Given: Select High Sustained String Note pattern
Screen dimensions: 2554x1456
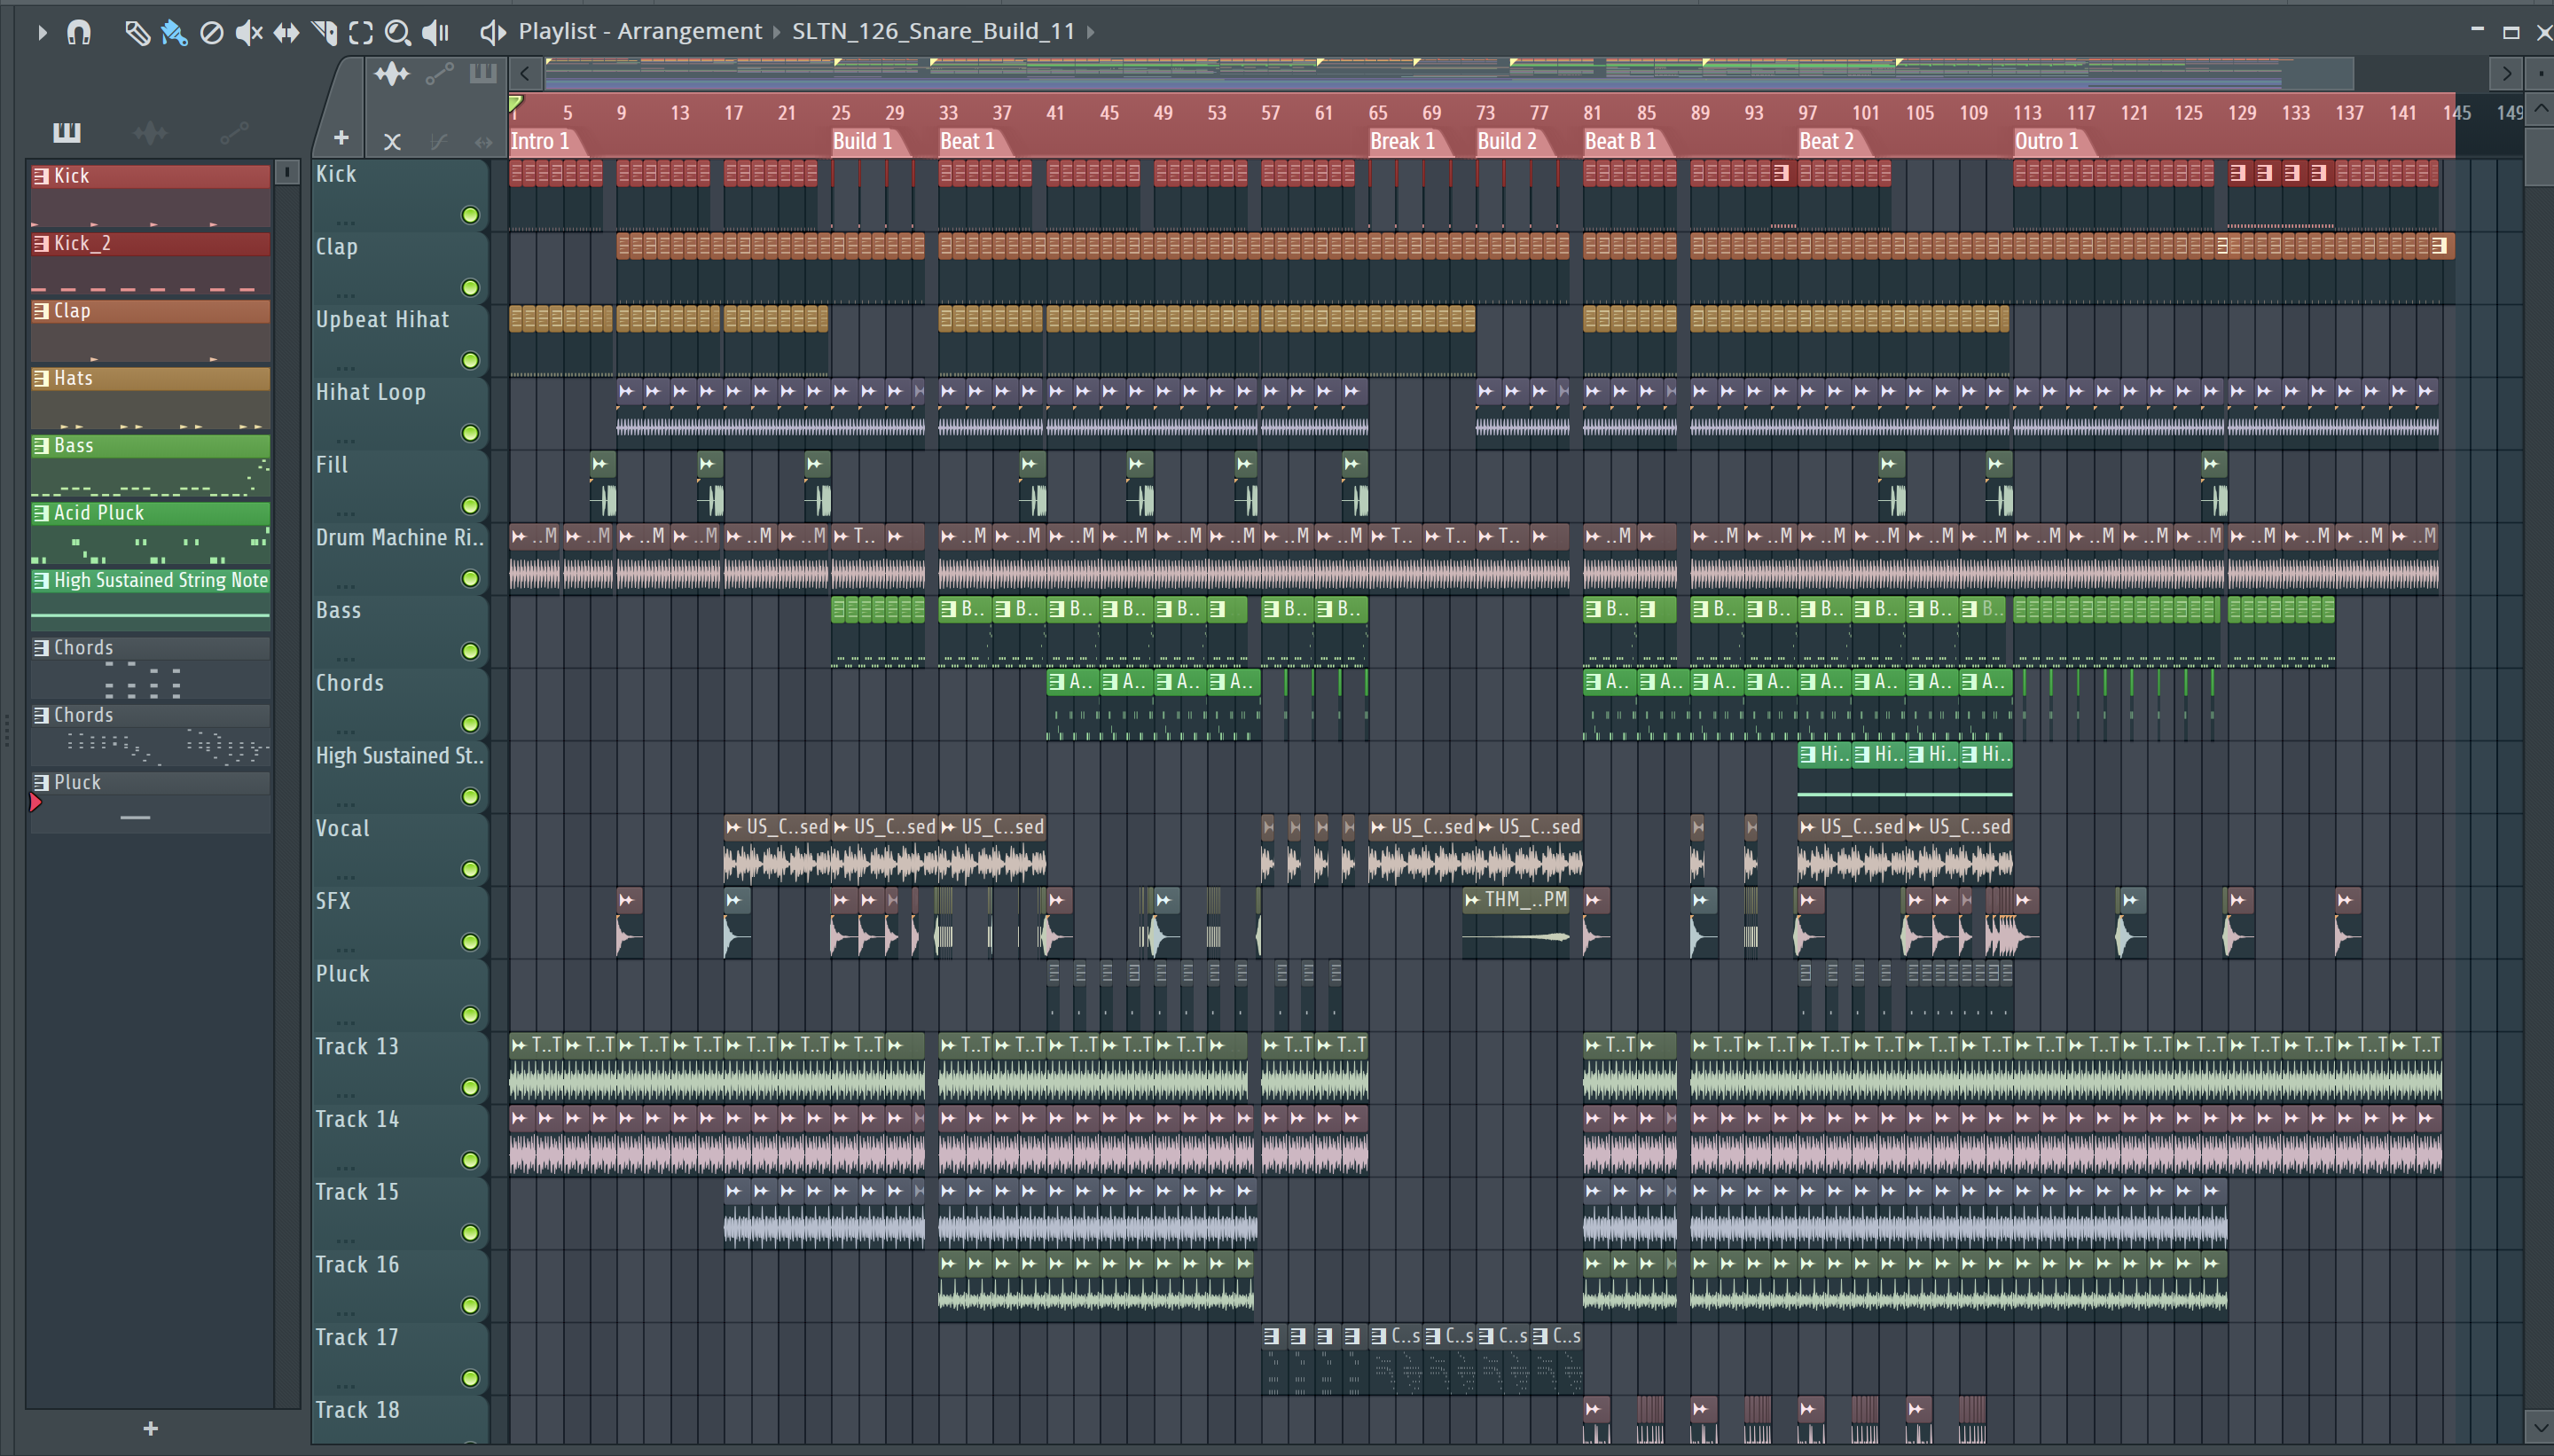Looking at the screenshot, I should [150, 600].
